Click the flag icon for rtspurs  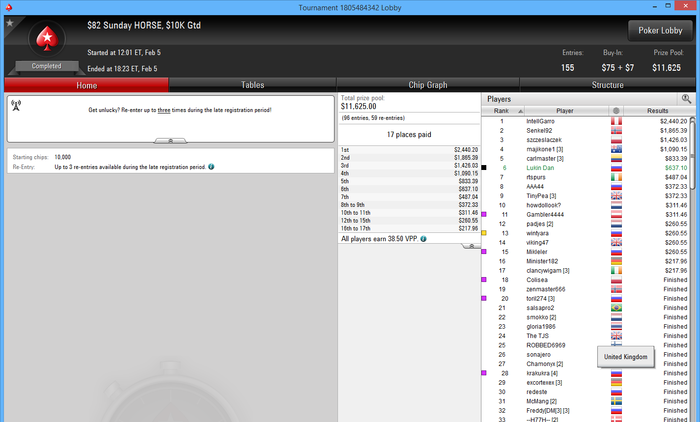click(x=617, y=177)
